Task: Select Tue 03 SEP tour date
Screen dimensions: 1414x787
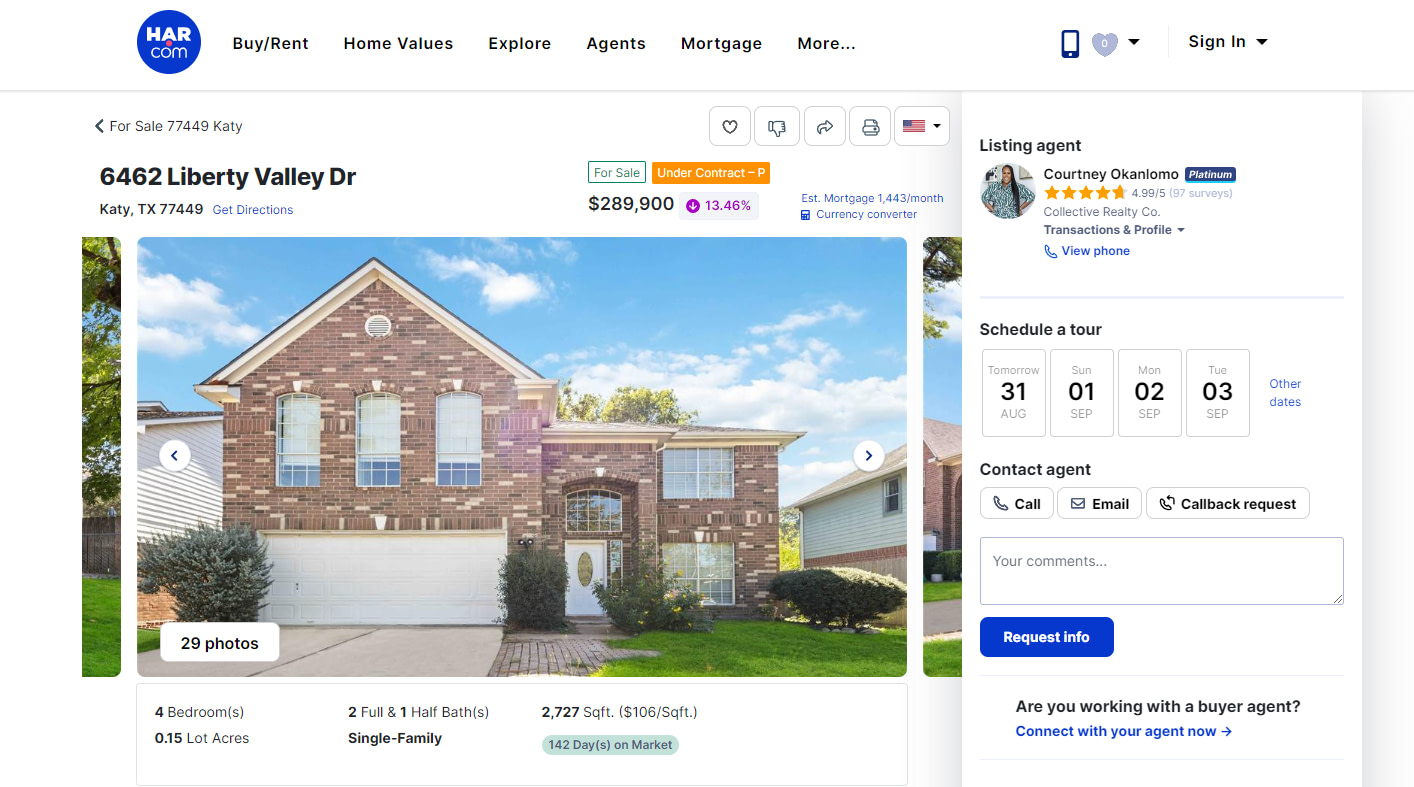Action: 1218,393
